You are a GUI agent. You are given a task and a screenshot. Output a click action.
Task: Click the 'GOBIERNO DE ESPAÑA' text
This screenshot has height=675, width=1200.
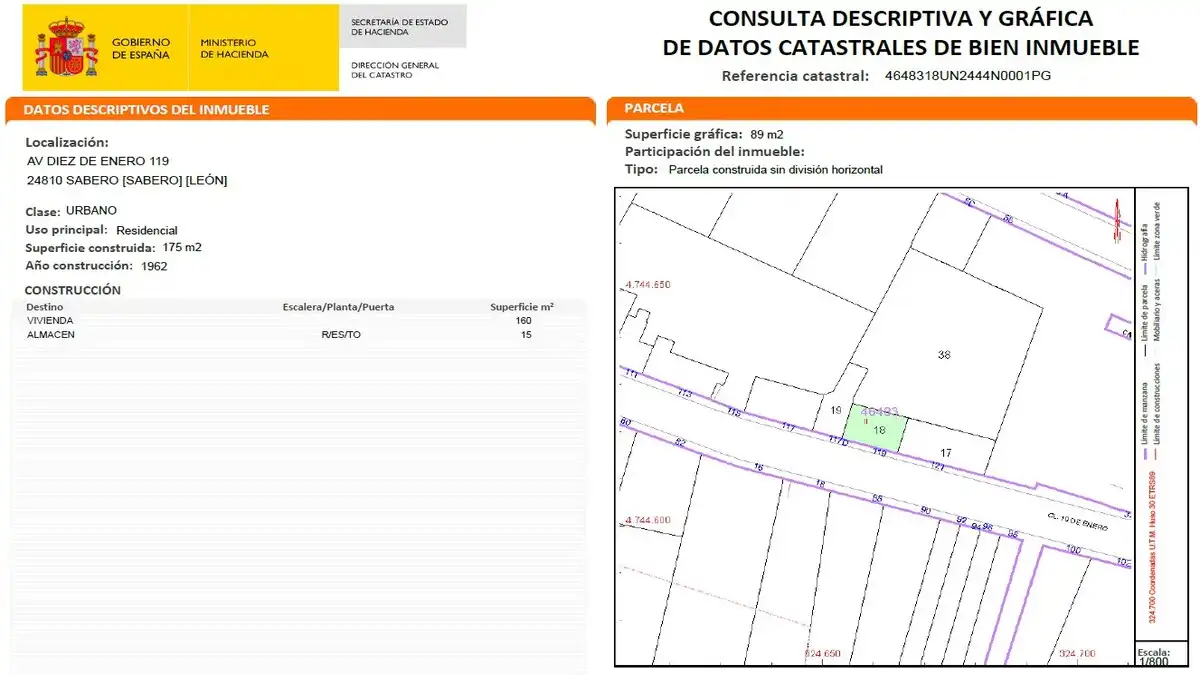tap(141, 48)
